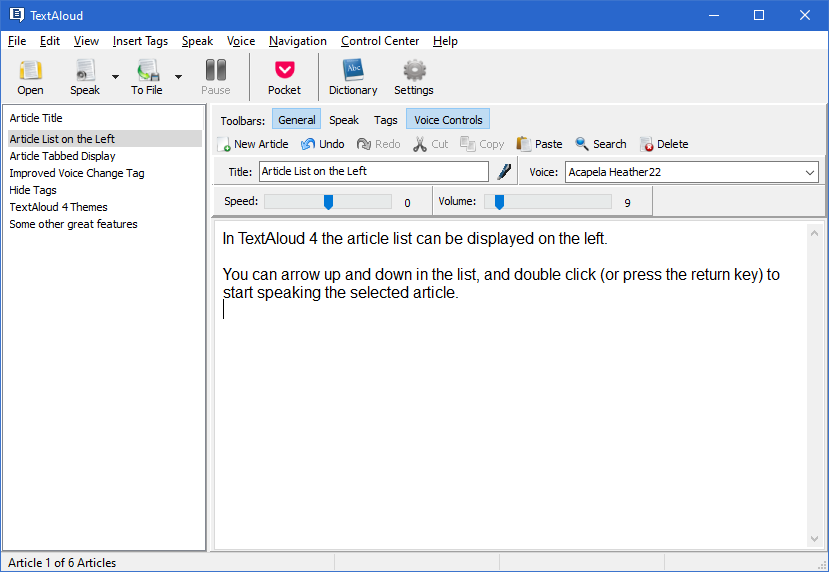Click the Delete article button
This screenshot has height=572, width=829.
pyautogui.click(x=664, y=144)
